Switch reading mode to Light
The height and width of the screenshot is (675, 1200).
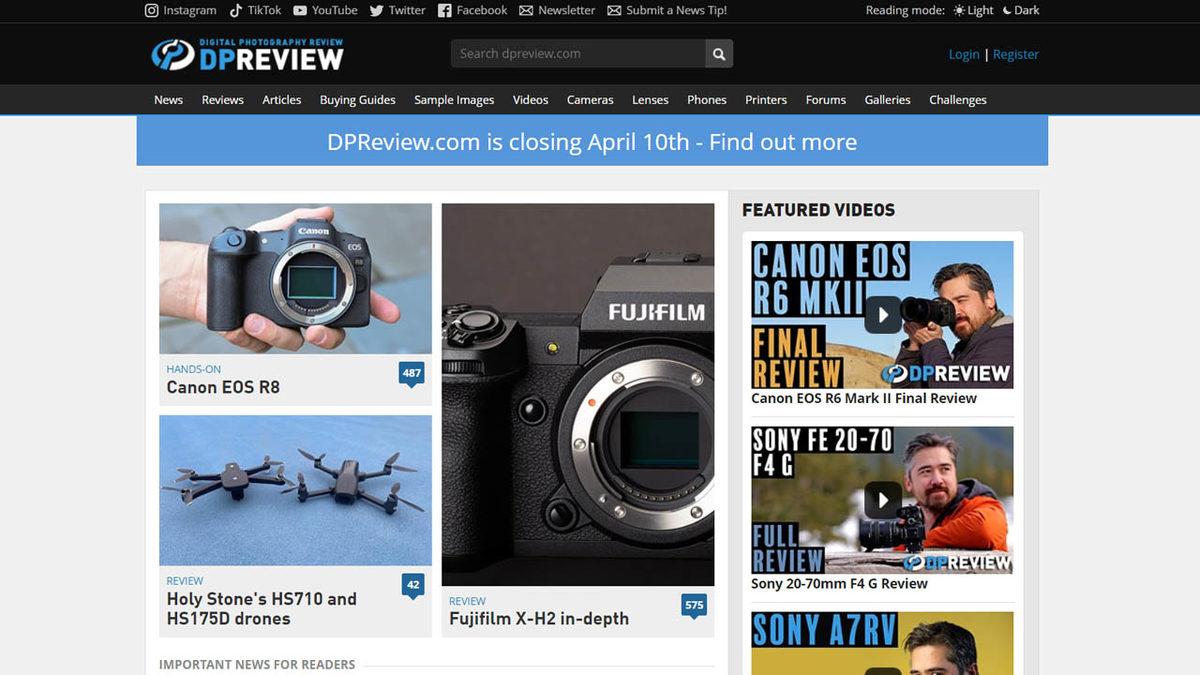(x=973, y=10)
